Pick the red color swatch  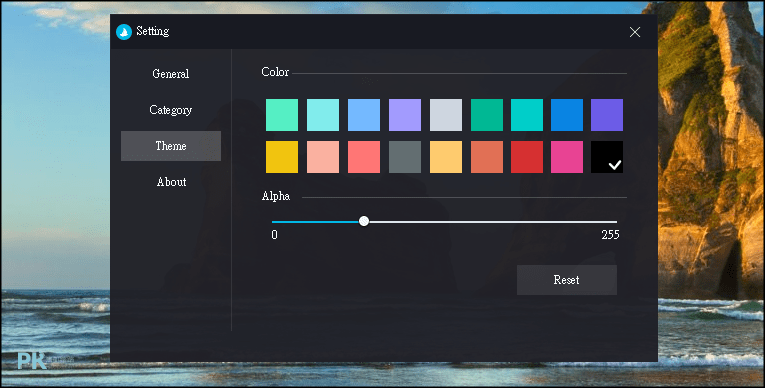click(x=527, y=157)
